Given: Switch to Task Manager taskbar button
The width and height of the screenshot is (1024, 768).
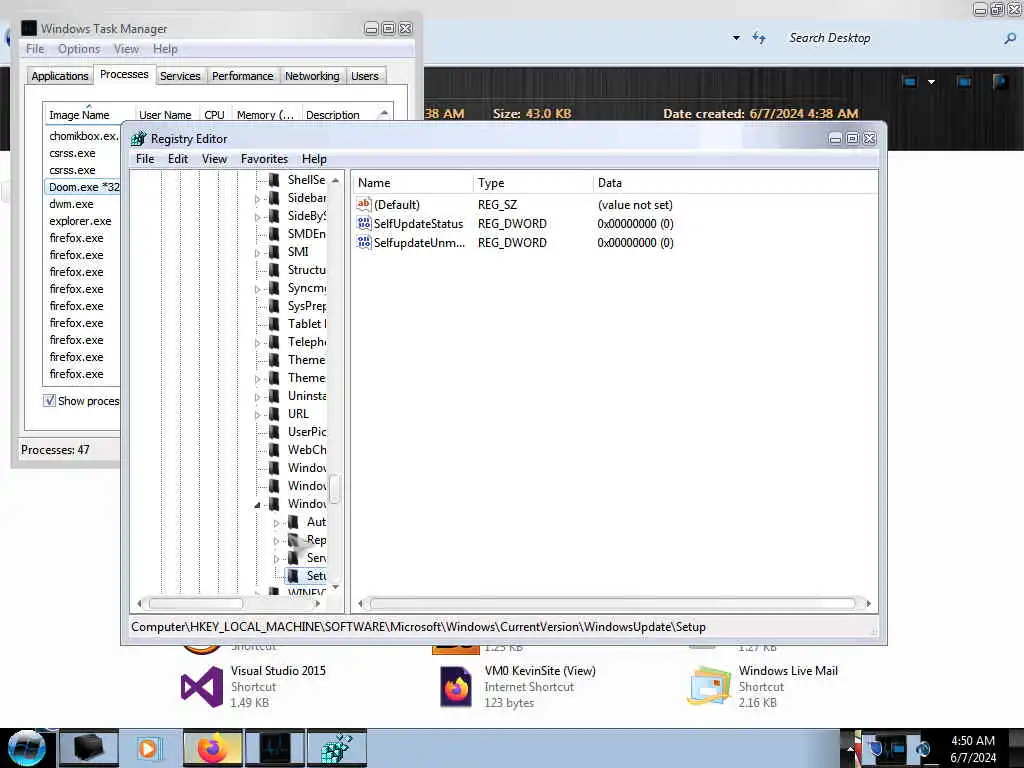Looking at the screenshot, I should (x=274, y=748).
